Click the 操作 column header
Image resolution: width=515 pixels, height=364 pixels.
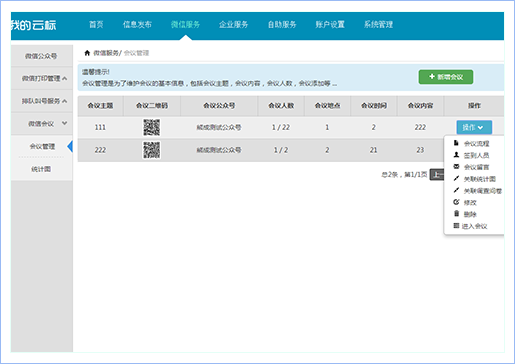coord(474,106)
